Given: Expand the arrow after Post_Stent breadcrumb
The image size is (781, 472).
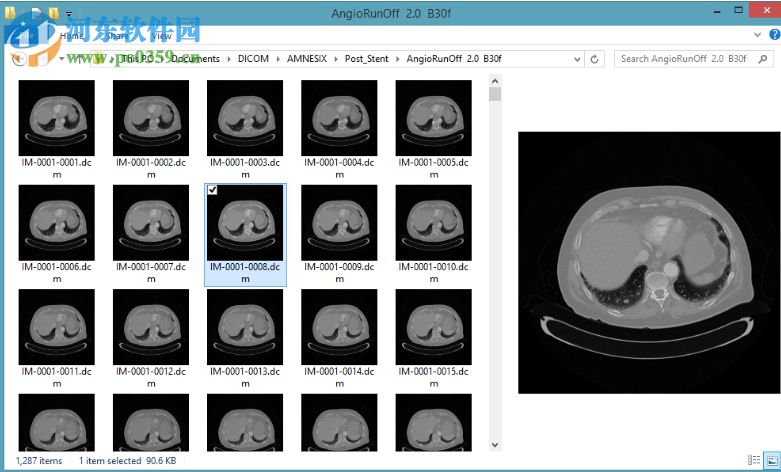Looking at the screenshot, I should coord(397,59).
